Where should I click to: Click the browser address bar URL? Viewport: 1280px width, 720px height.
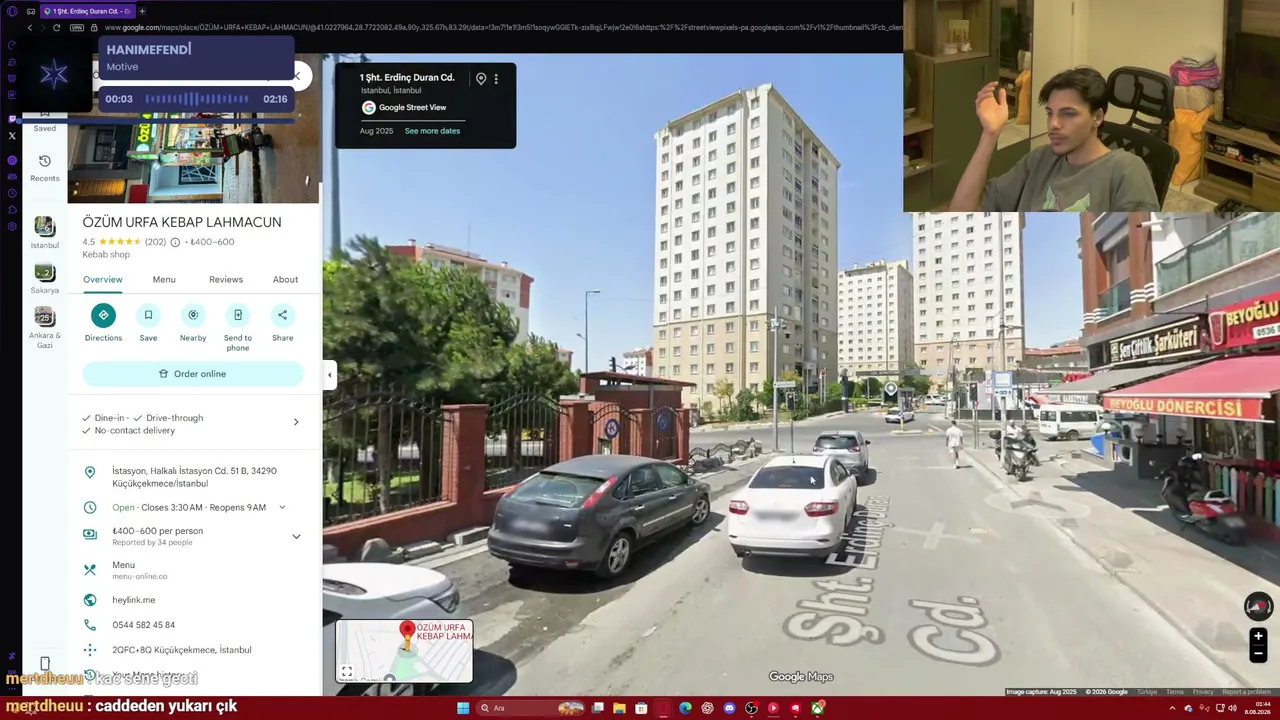(x=503, y=28)
